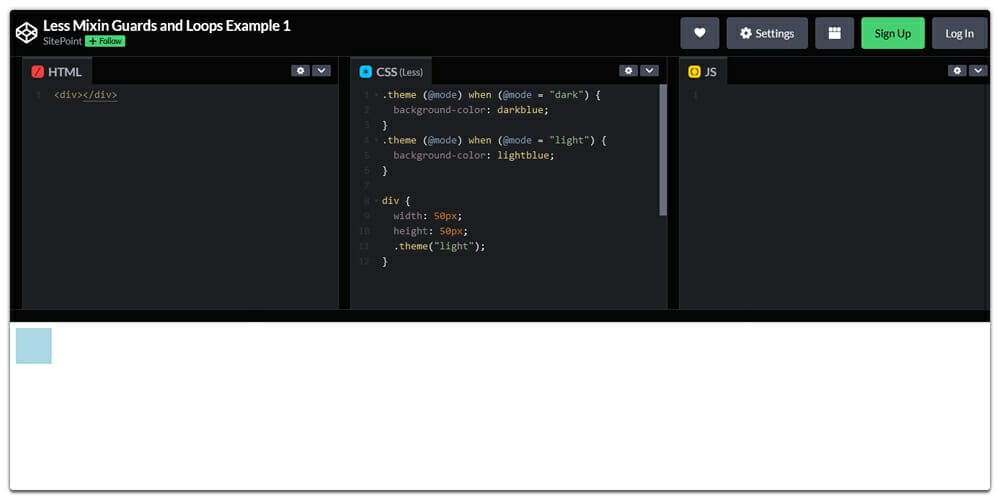
Task: Follow SitePoint with the Follow button
Action: tap(105, 41)
